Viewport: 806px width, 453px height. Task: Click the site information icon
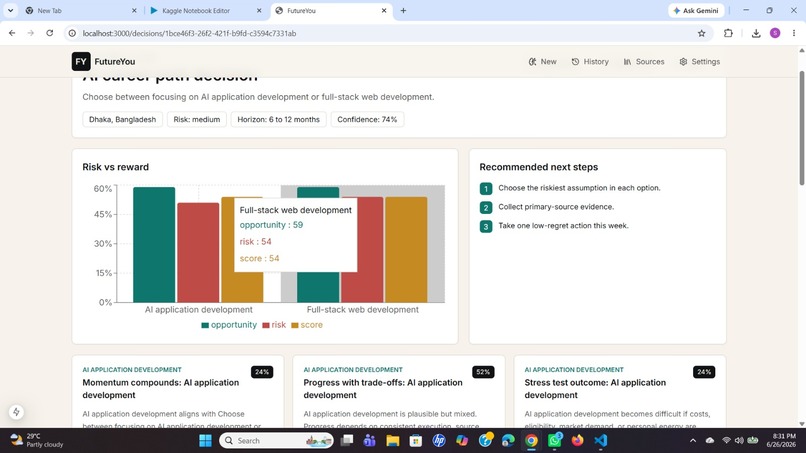coord(72,33)
